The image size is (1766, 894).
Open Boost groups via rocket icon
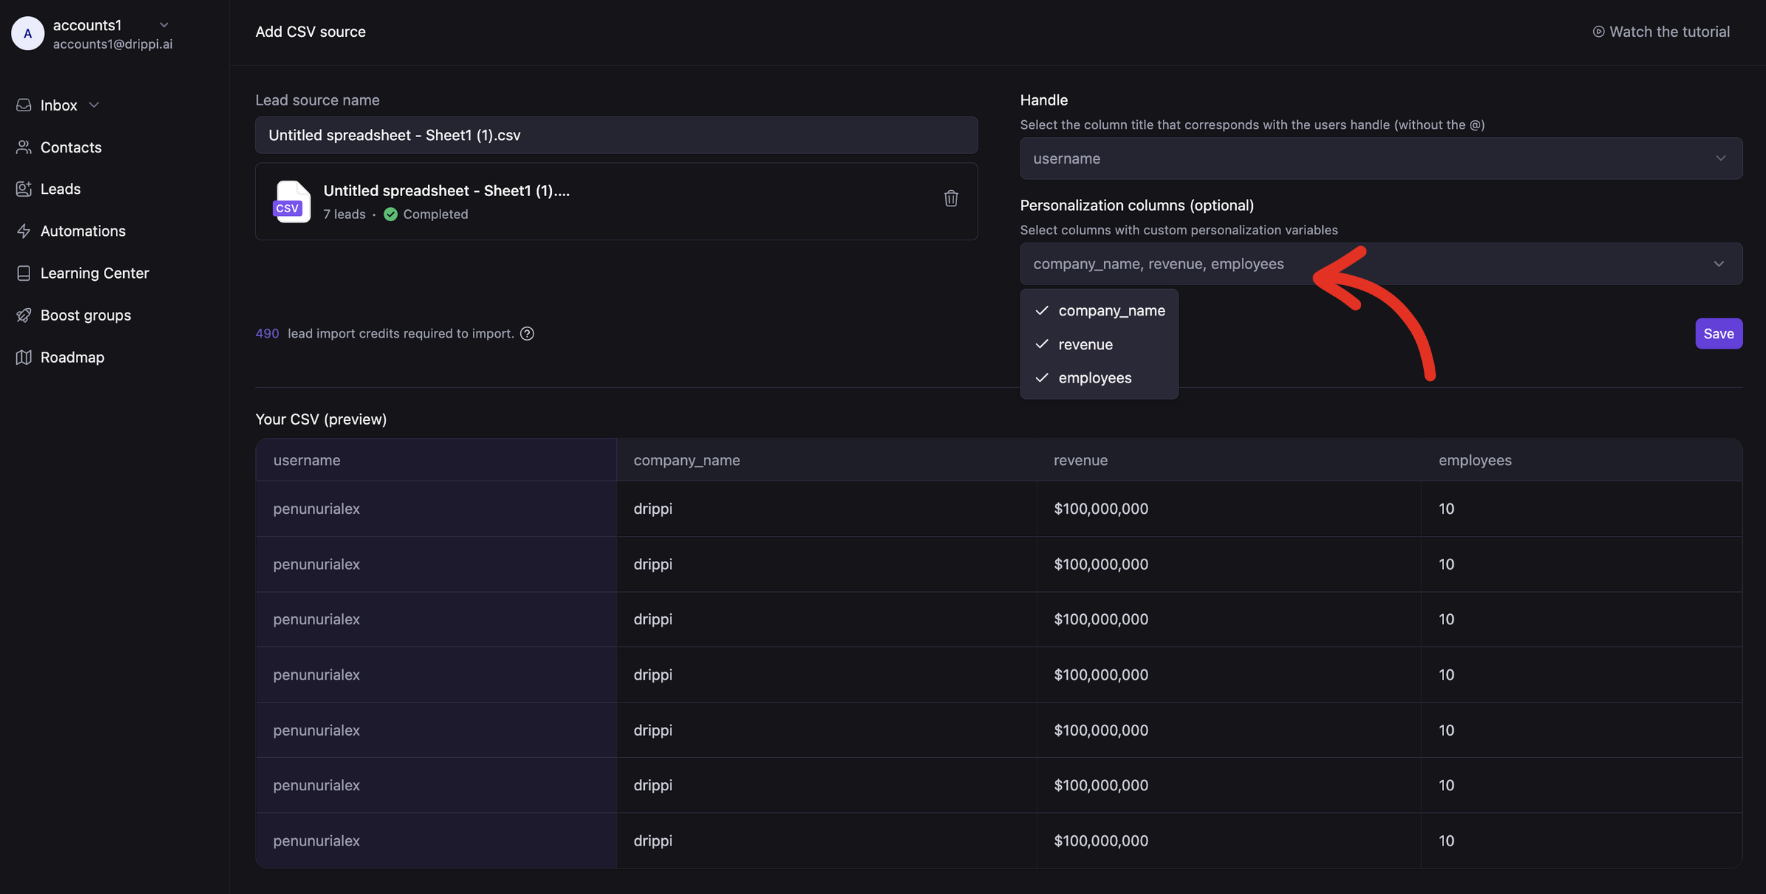pyautogui.click(x=24, y=315)
